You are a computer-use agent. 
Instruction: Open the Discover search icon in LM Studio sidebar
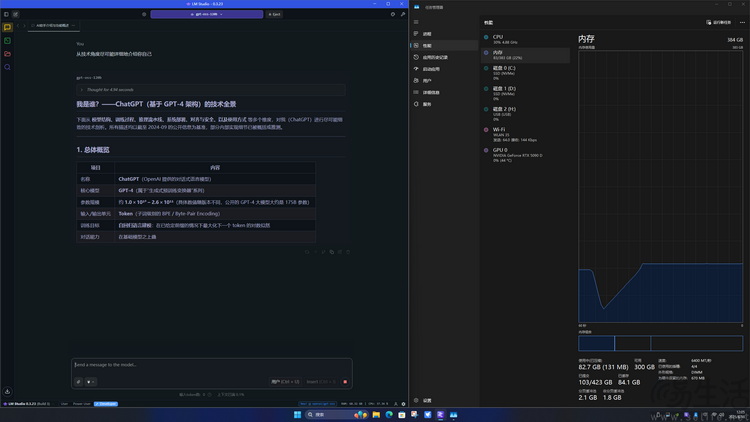pos(7,67)
